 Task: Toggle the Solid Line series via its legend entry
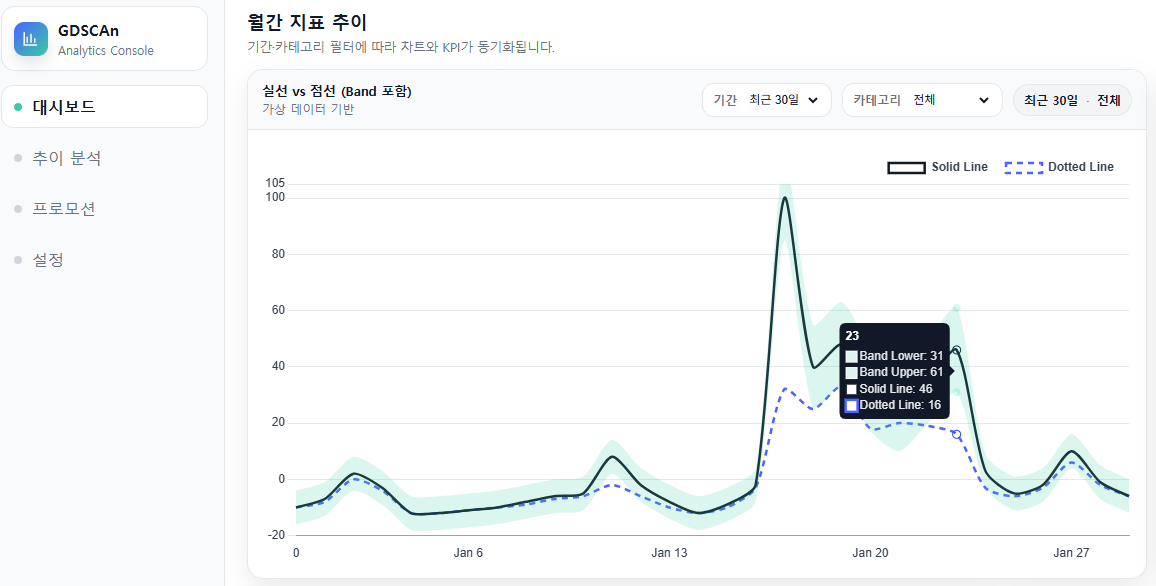click(x=937, y=166)
